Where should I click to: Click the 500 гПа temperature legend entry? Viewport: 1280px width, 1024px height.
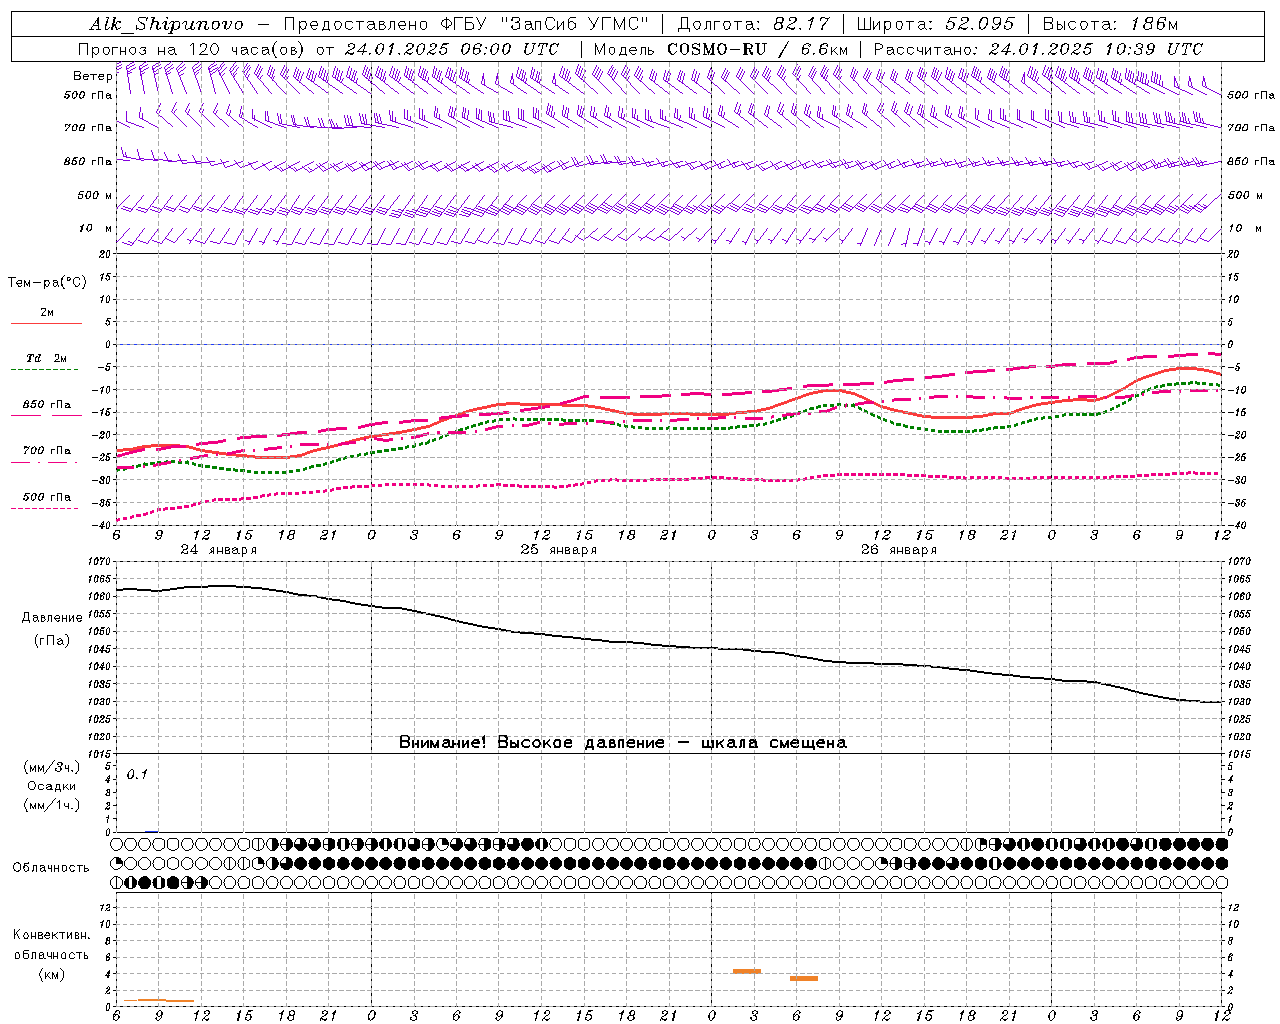click(x=47, y=497)
